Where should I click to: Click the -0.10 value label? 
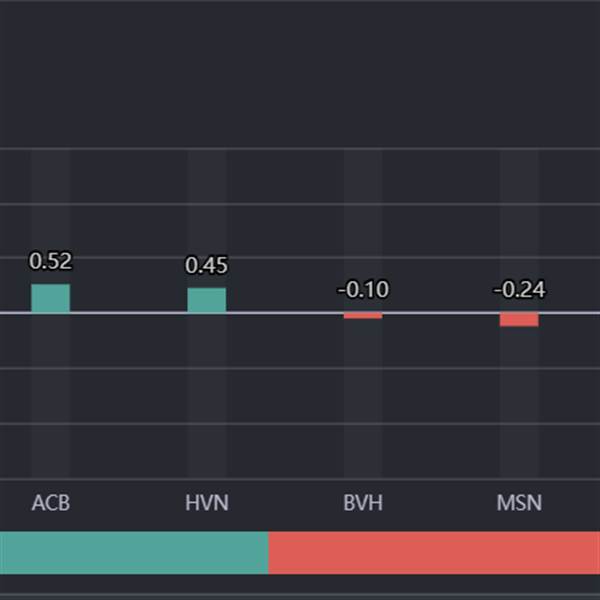coord(363,290)
